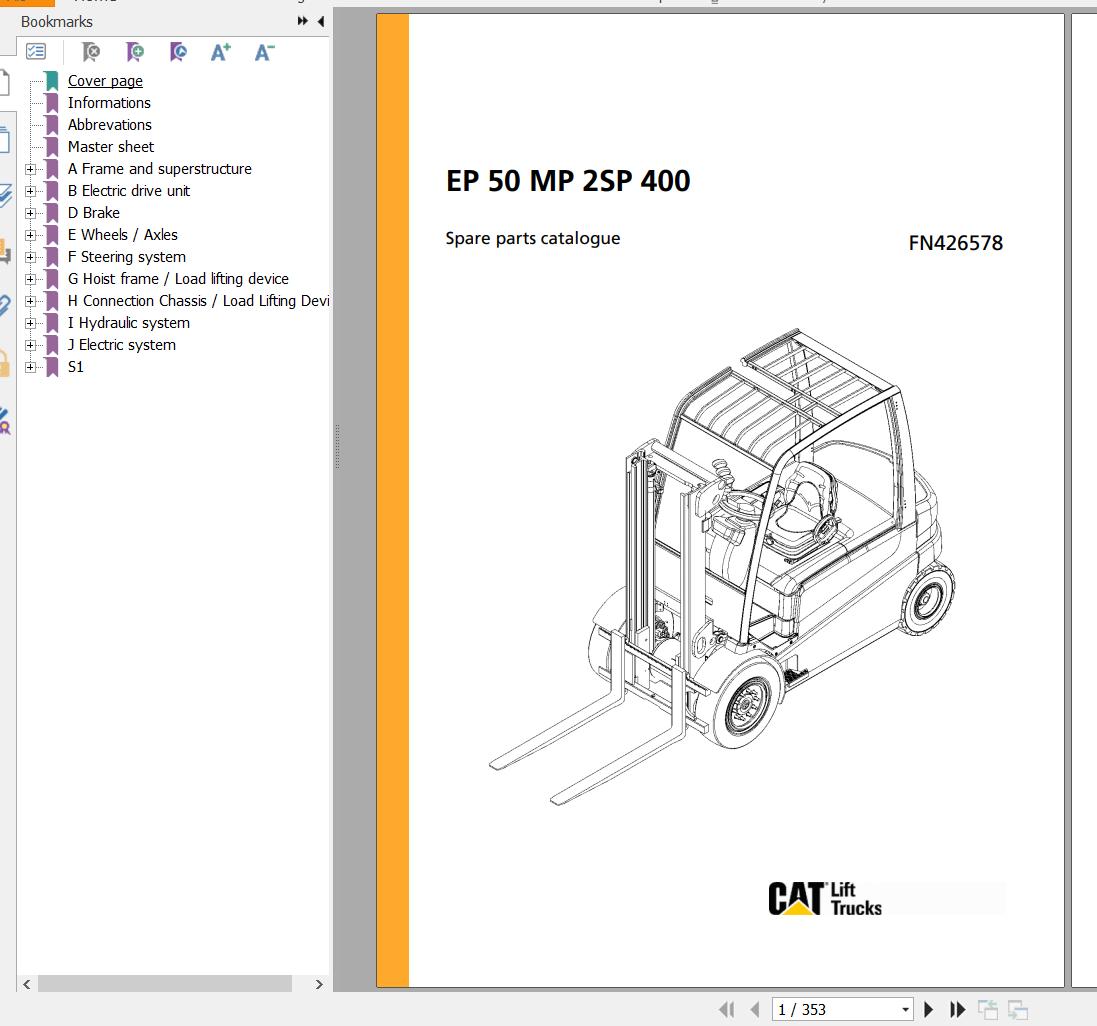1097x1026 pixels.
Task: Expand the H Connection Chassis bookmark
Action: [30, 301]
